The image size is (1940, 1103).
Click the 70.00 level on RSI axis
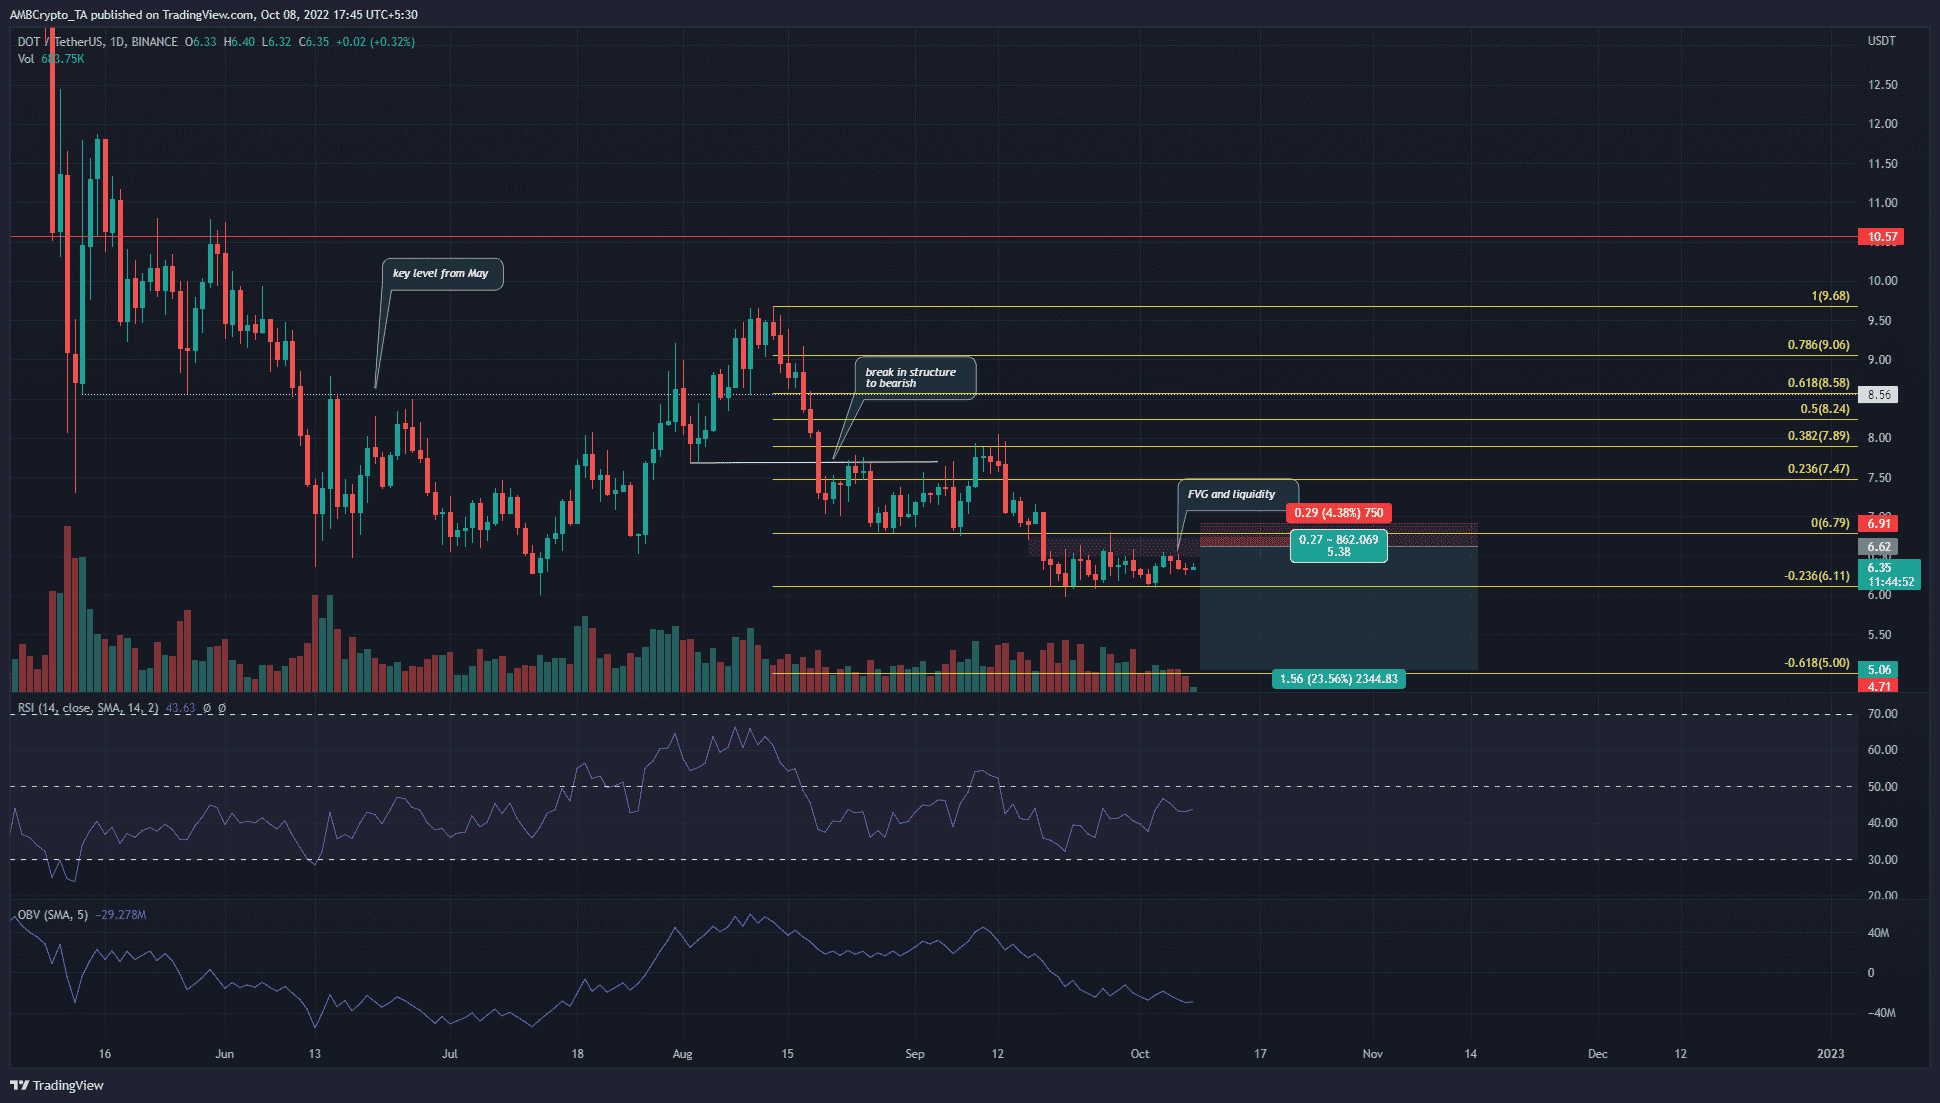pyautogui.click(x=1882, y=714)
